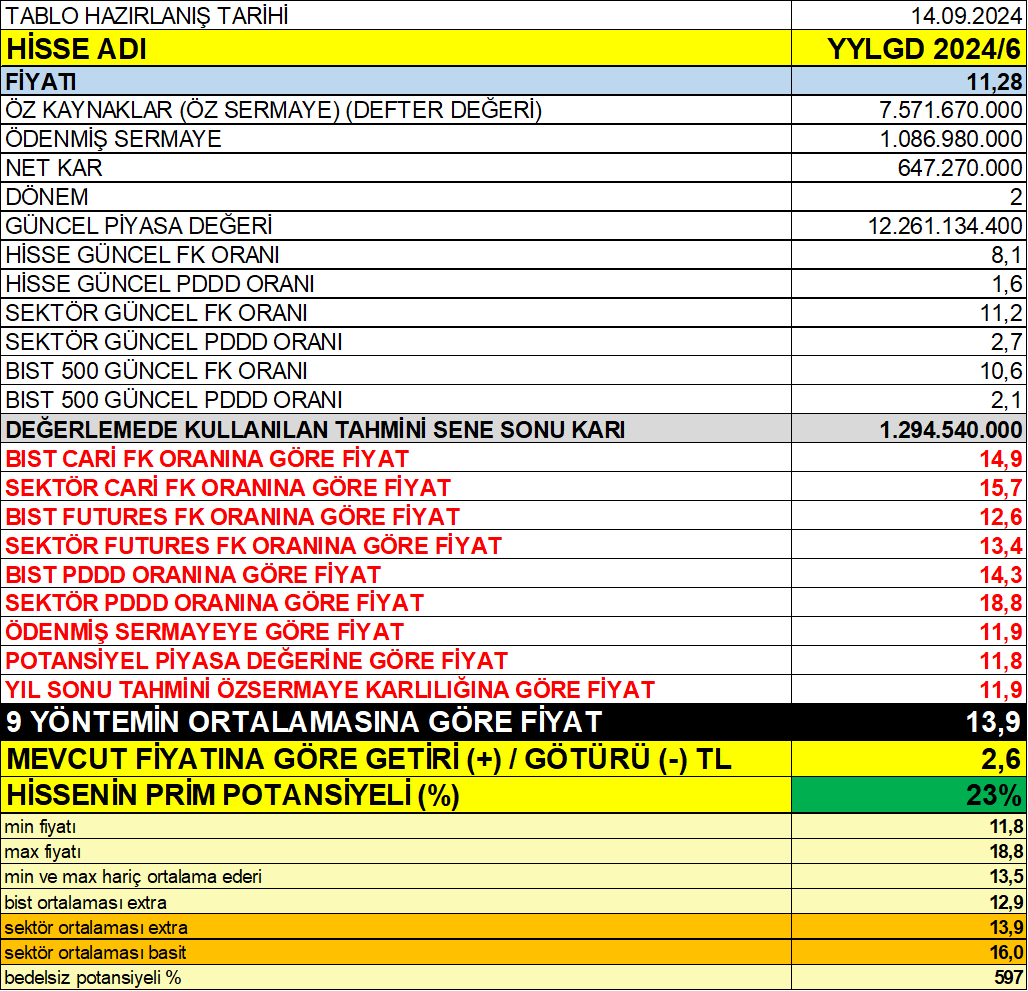Image resolution: width=1028 pixels, height=991 pixels.
Task: Select SEKTÖR GÜNCEL PDDD ORANI label
Action: coord(174,341)
